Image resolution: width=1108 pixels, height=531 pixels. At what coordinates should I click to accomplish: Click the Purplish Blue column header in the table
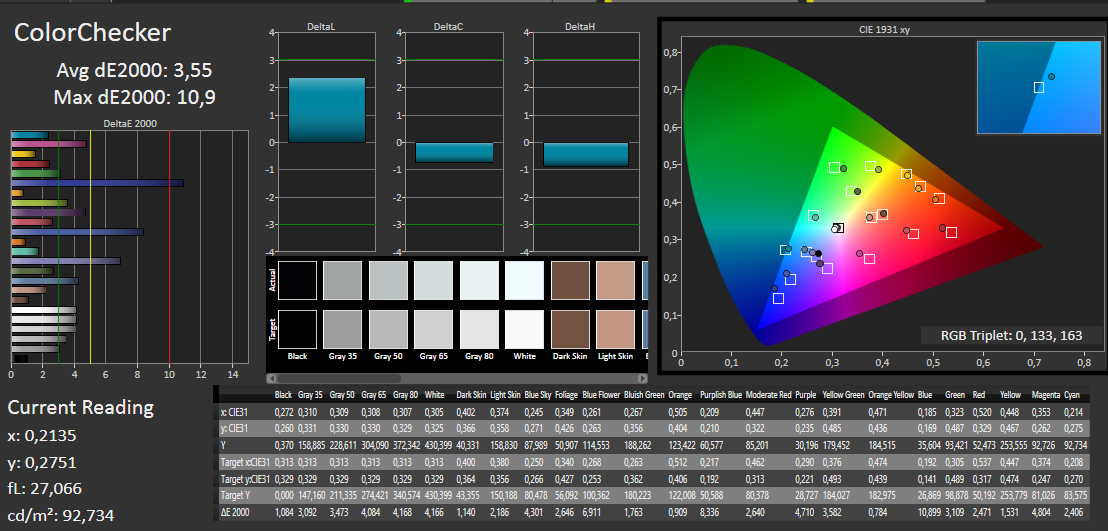click(720, 396)
